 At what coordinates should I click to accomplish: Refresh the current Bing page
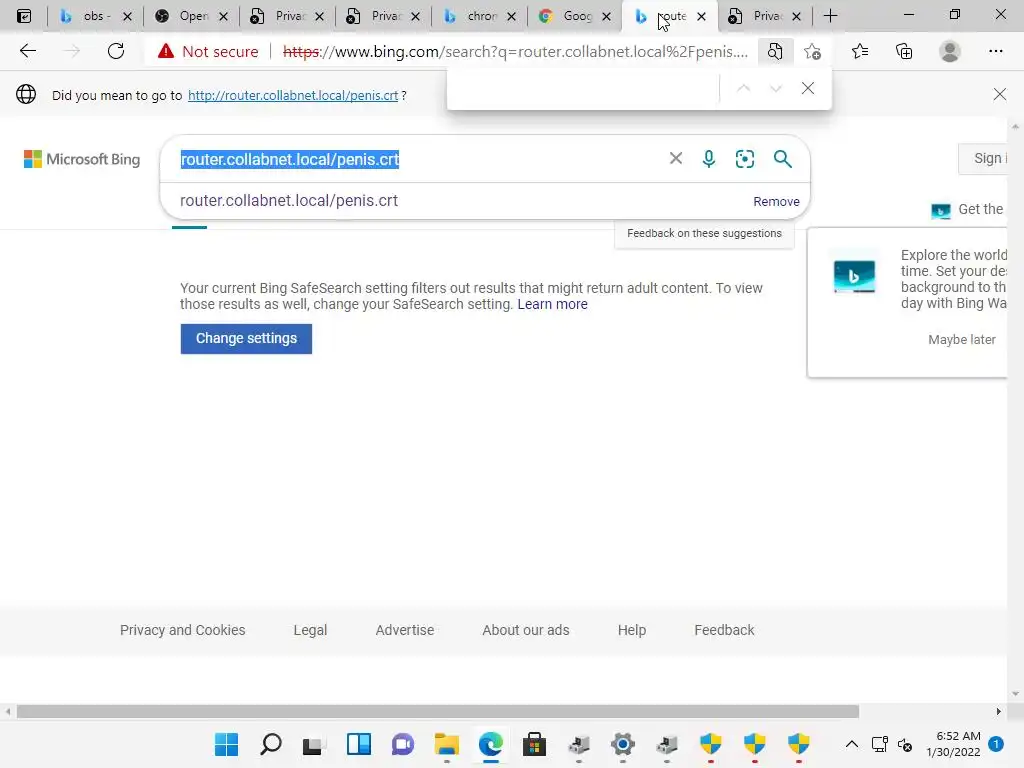(116, 51)
